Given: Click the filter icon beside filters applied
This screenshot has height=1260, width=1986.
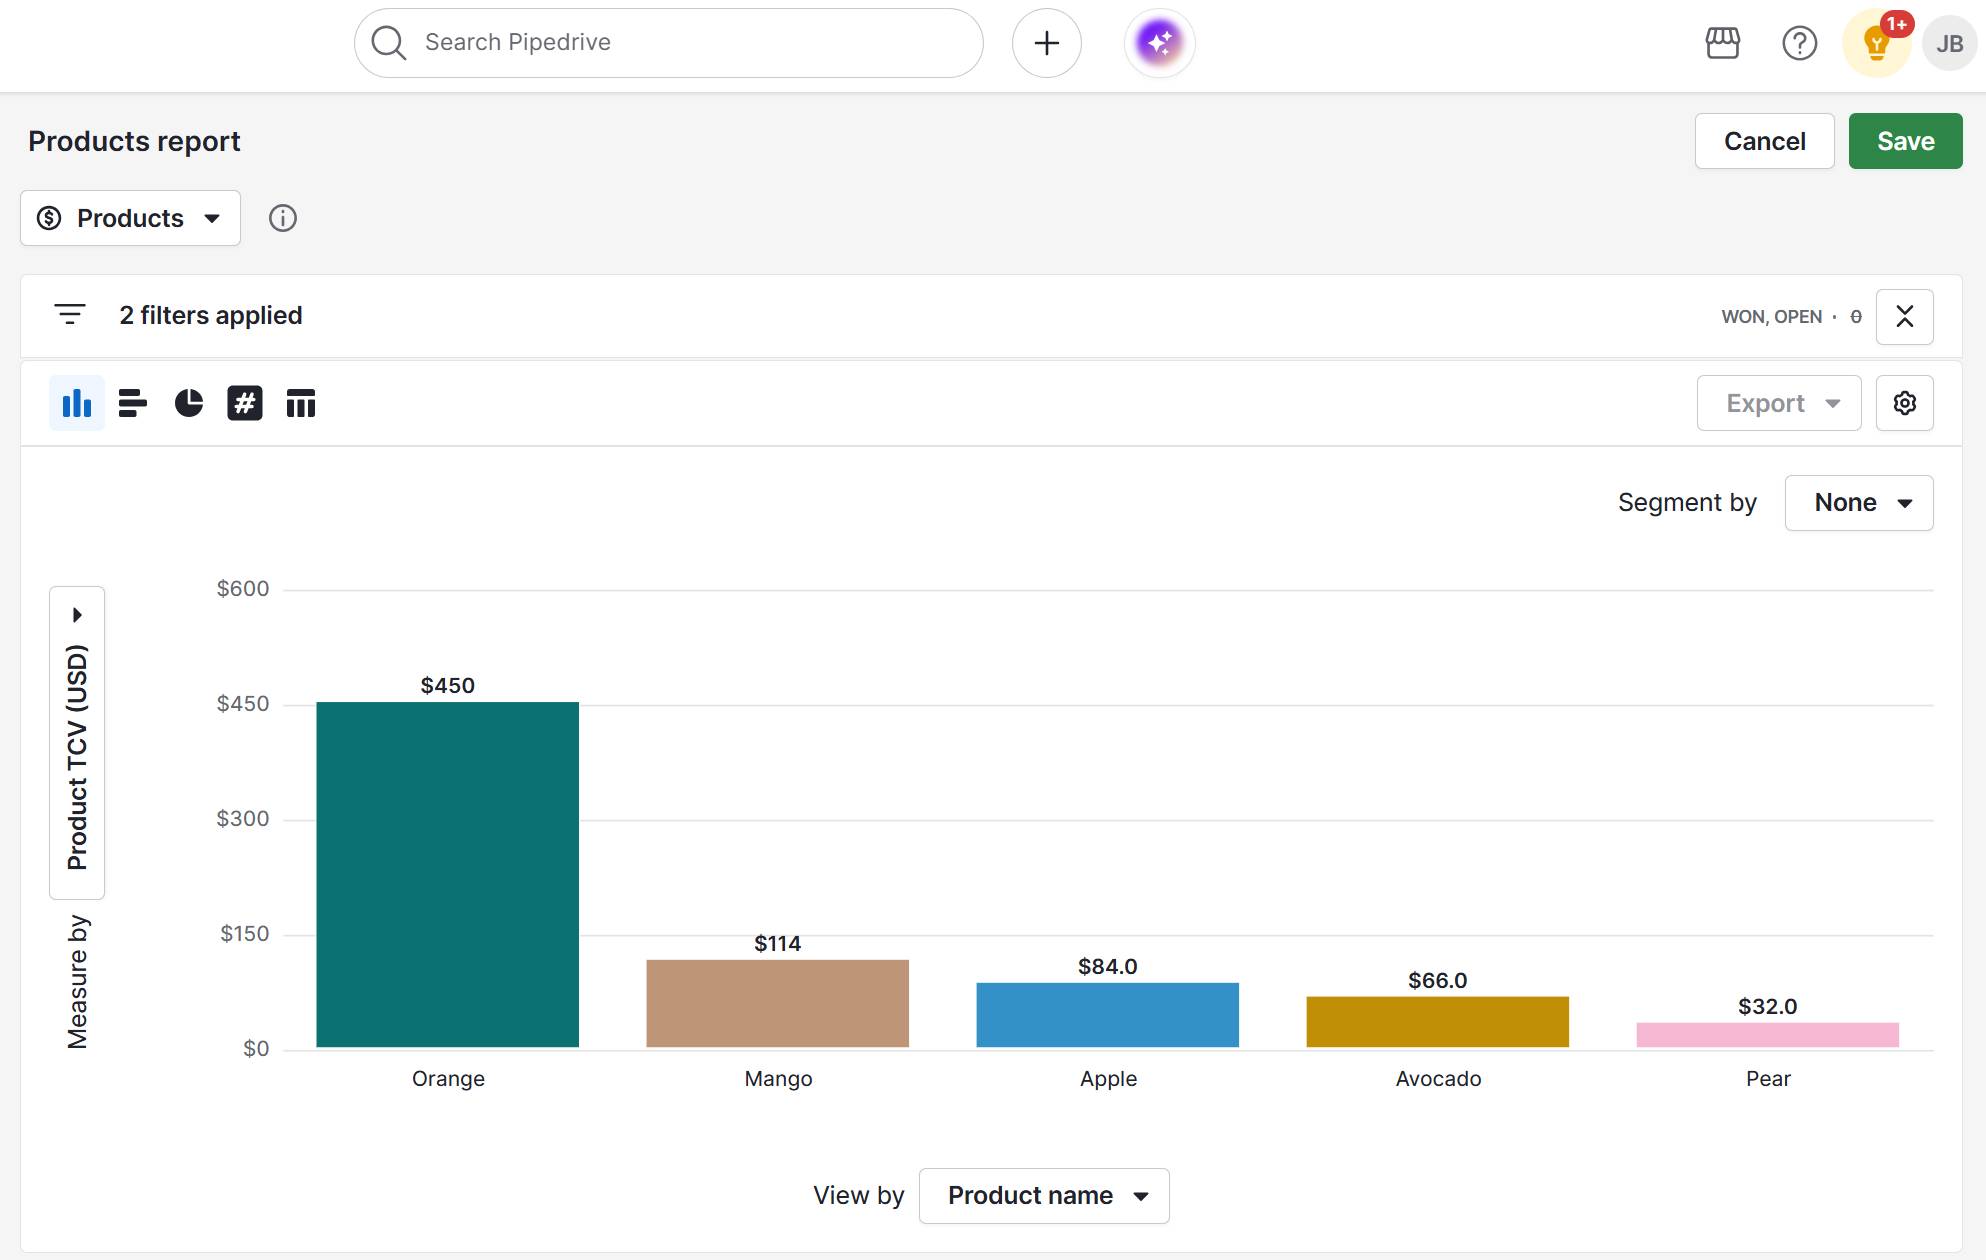Looking at the screenshot, I should point(68,315).
